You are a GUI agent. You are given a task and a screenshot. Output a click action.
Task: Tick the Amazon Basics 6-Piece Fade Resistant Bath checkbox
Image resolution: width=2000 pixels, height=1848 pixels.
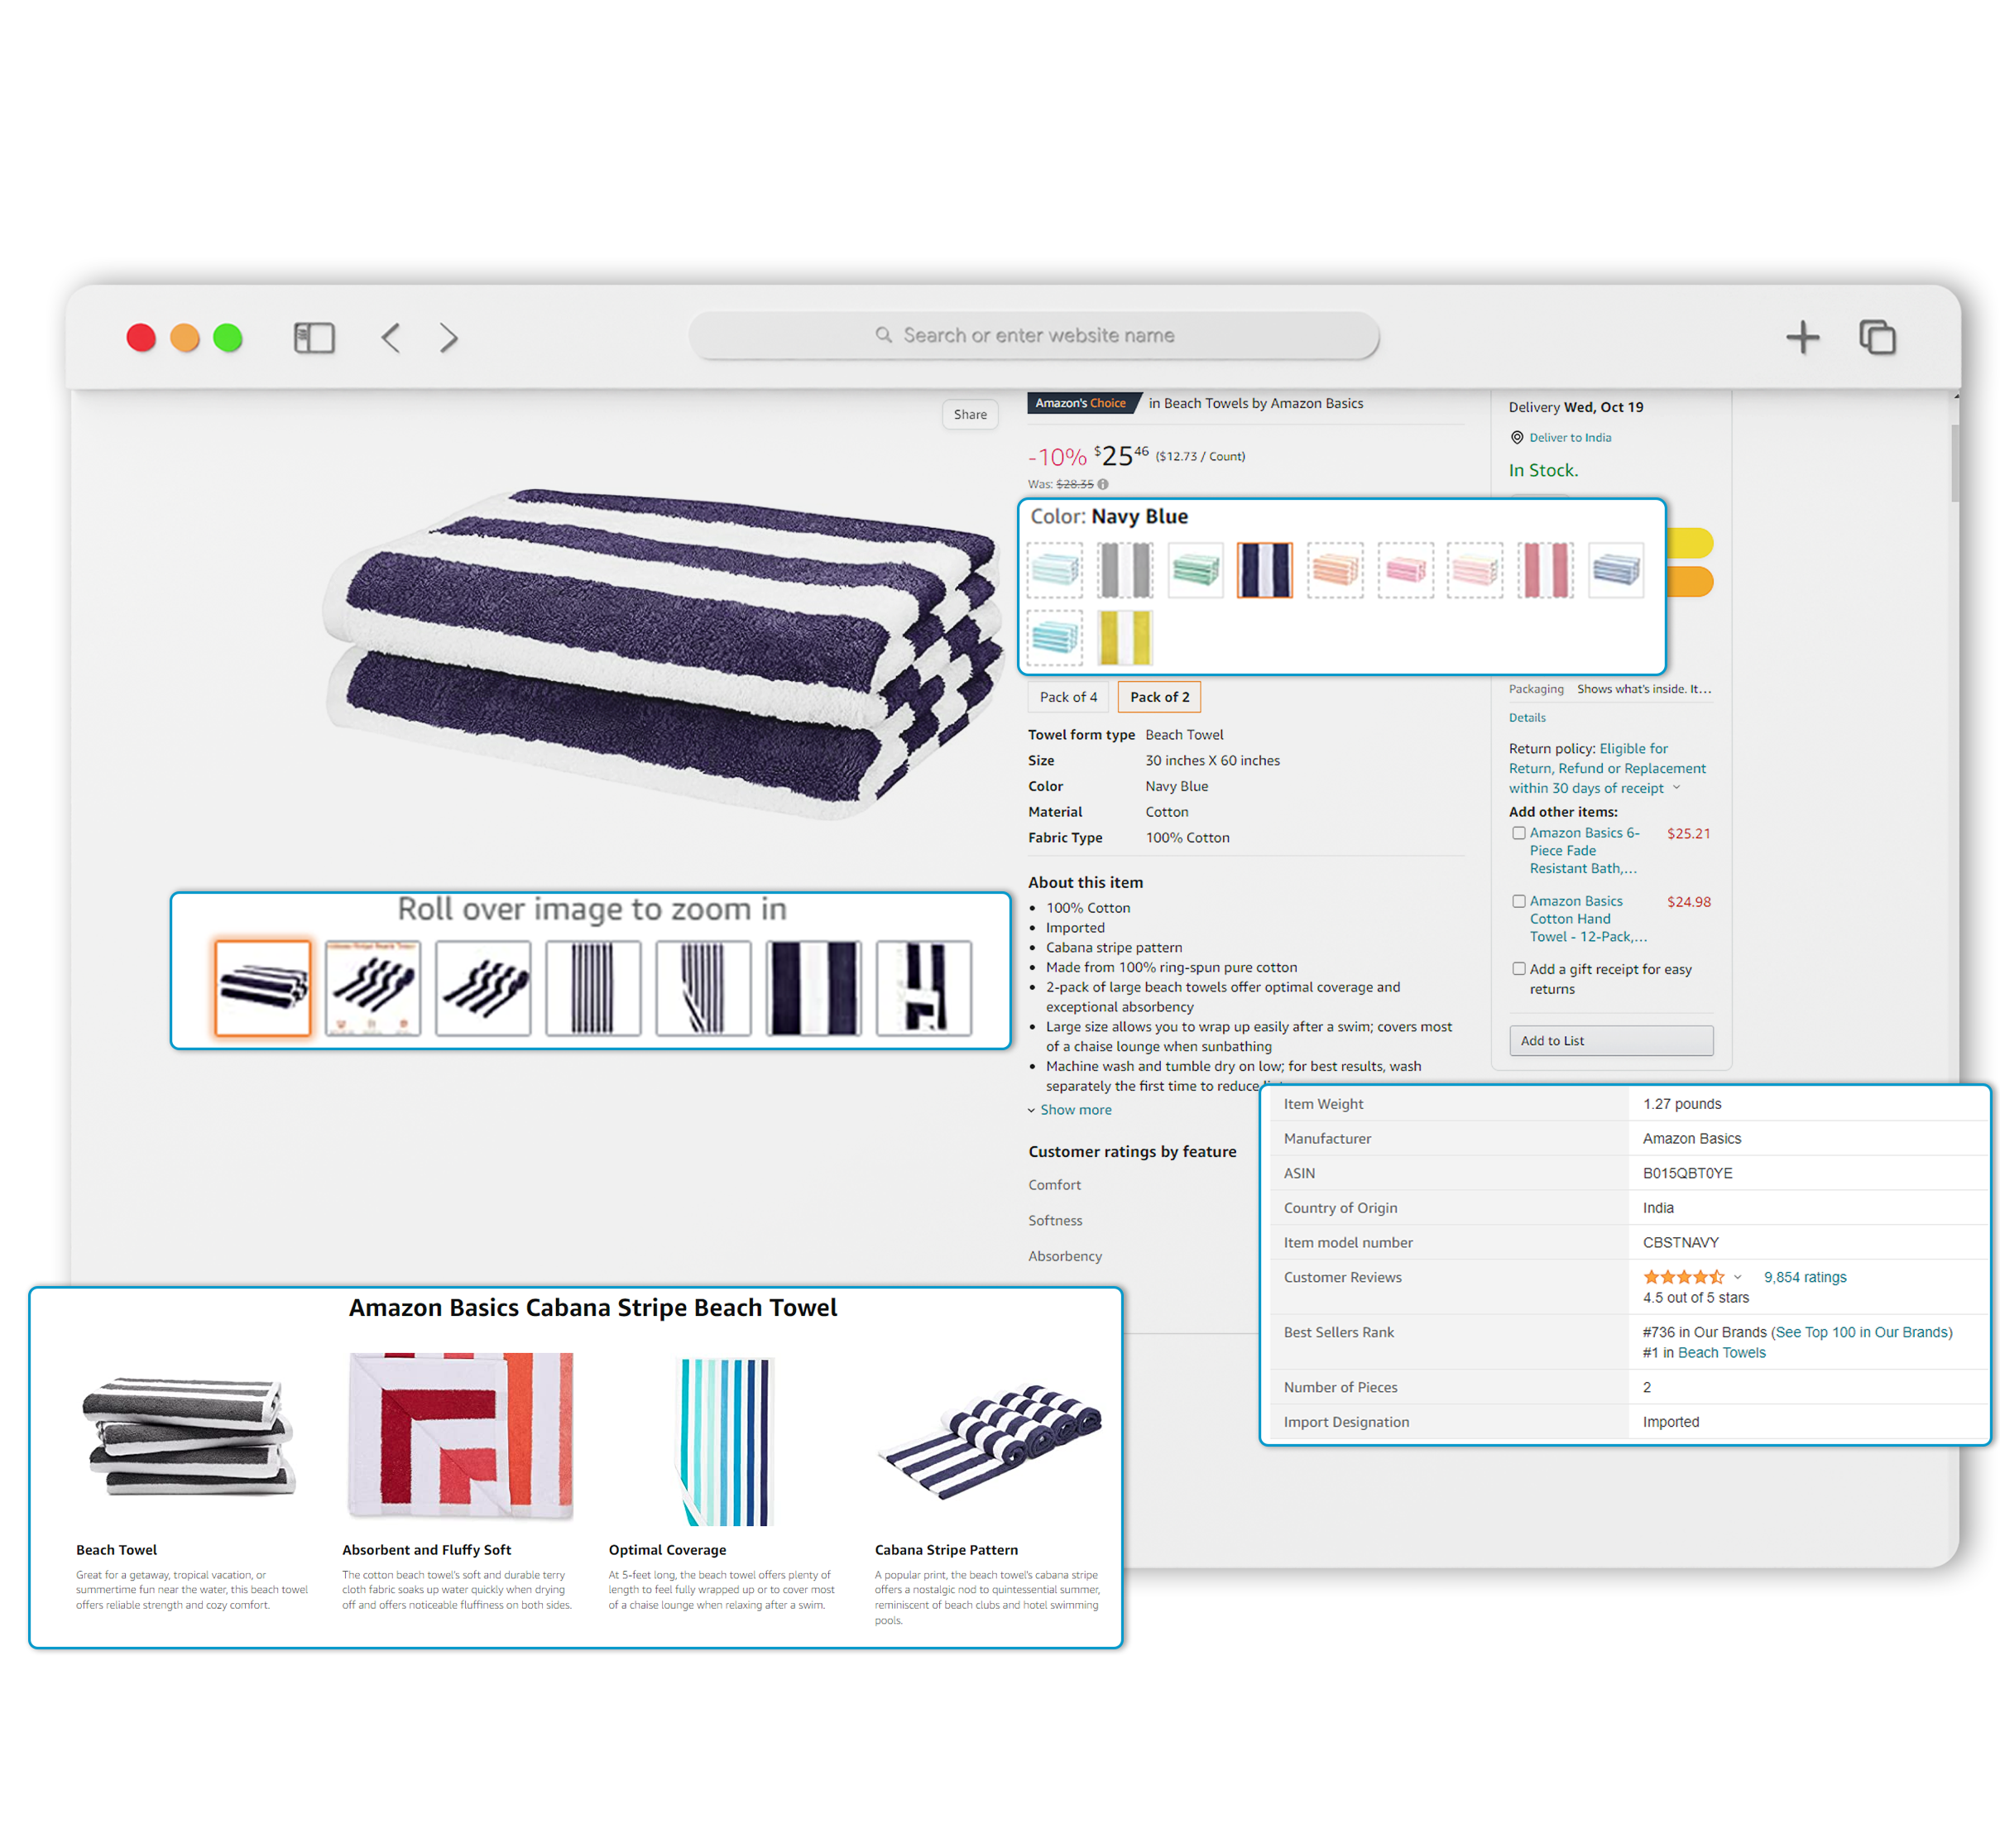tap(1518, 833)
